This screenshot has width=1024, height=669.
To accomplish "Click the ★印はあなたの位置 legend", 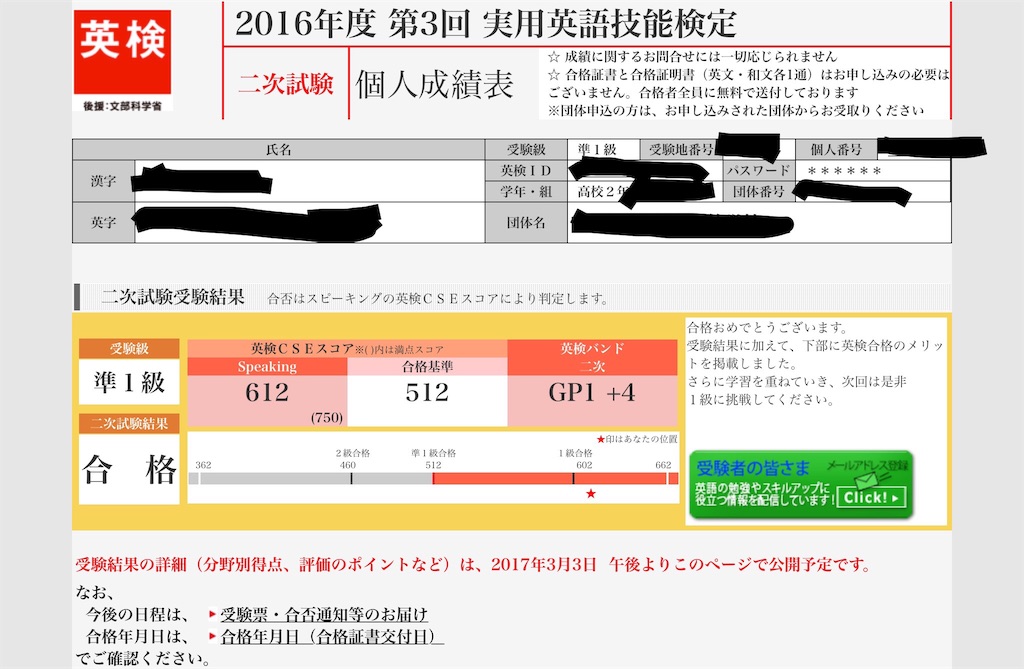I will pos(637,439).
